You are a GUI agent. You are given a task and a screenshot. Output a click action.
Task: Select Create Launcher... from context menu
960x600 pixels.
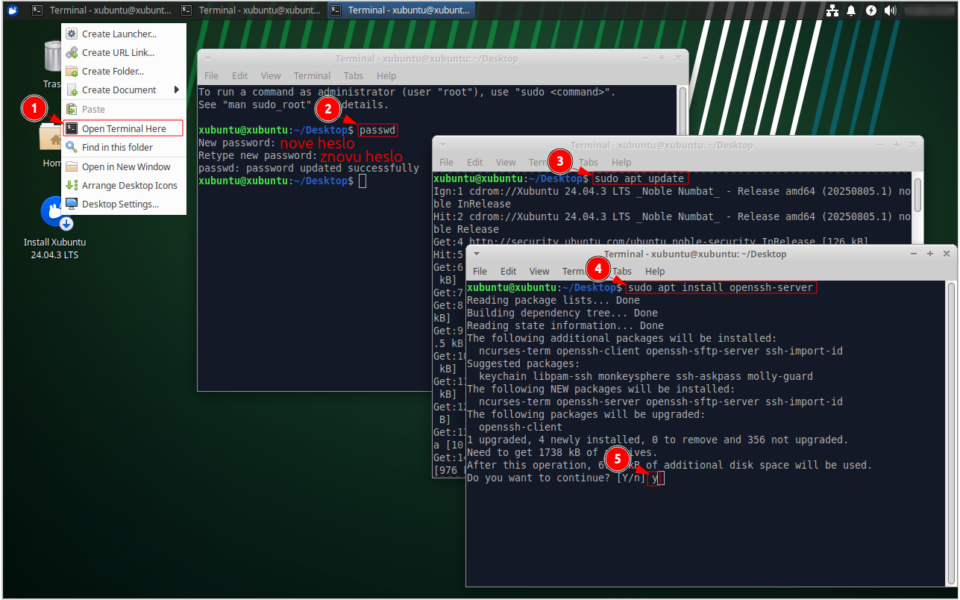click(118, 34)
